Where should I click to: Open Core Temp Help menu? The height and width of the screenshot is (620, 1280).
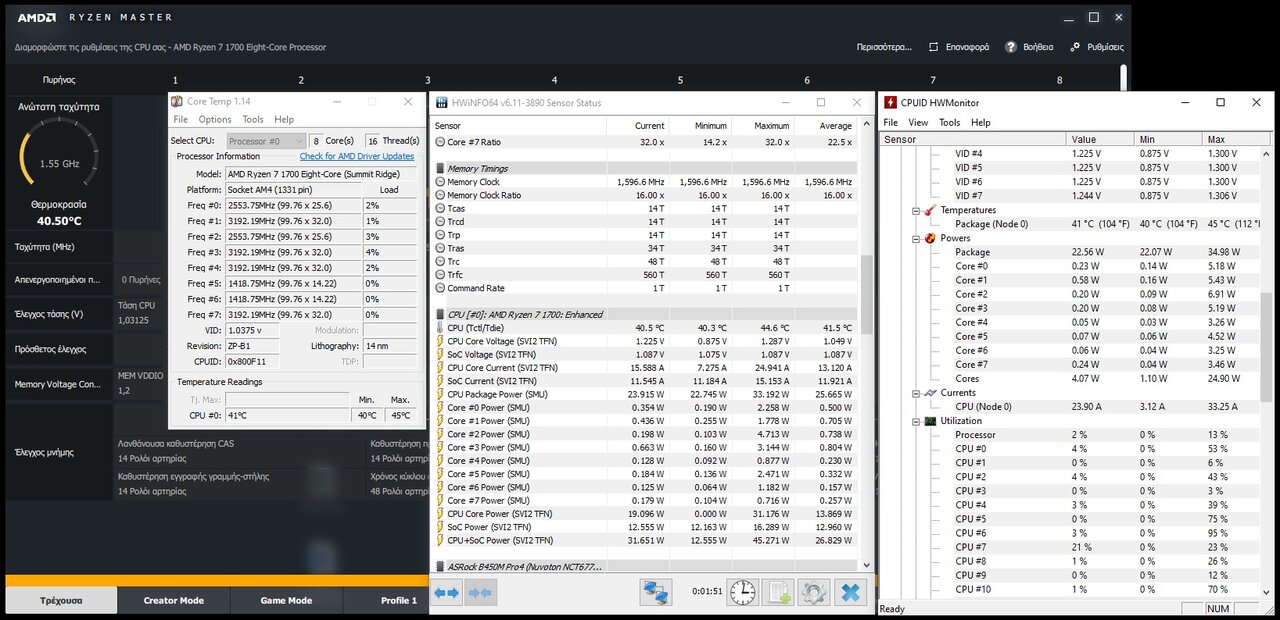[x=284, y=119]
